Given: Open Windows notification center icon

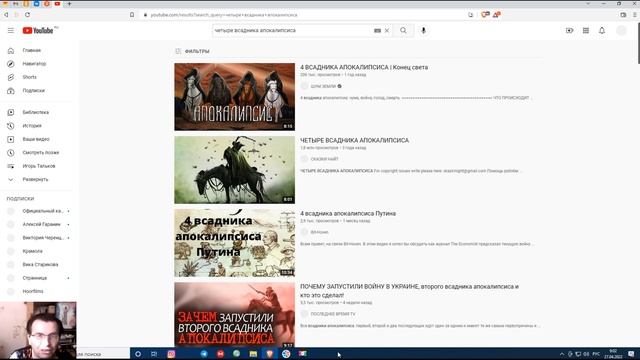Looking at the screenshot, I should click(x=631, y=354).
